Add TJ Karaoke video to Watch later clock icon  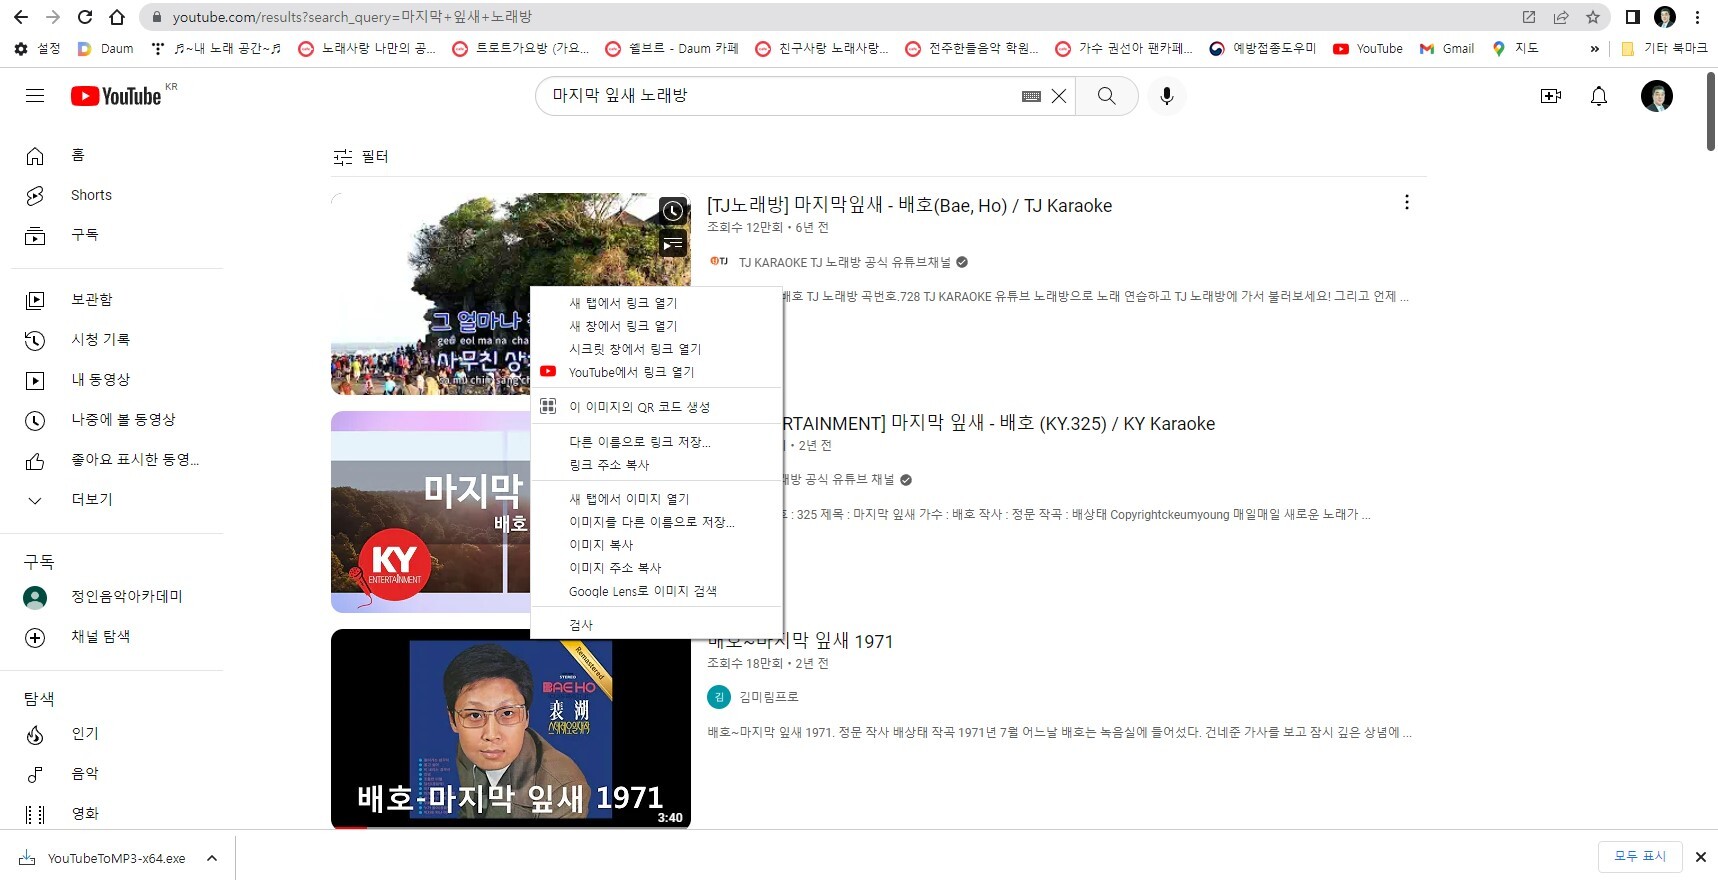click(673, 211)
